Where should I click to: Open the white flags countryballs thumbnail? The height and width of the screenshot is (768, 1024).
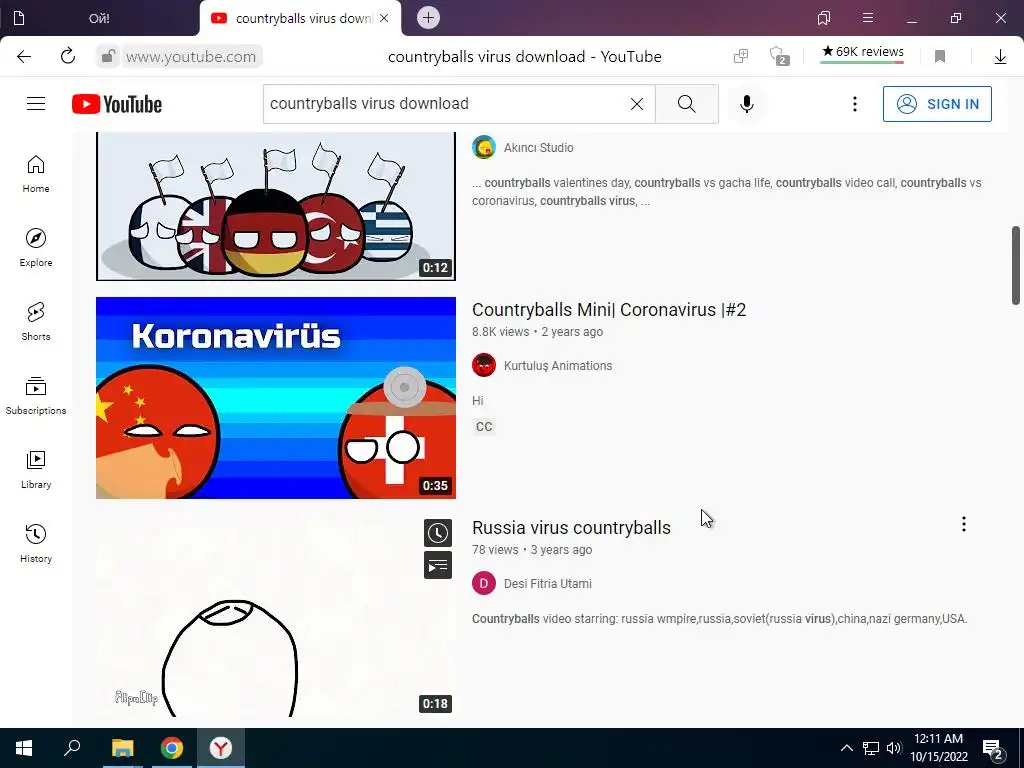(x=276, y=206)
